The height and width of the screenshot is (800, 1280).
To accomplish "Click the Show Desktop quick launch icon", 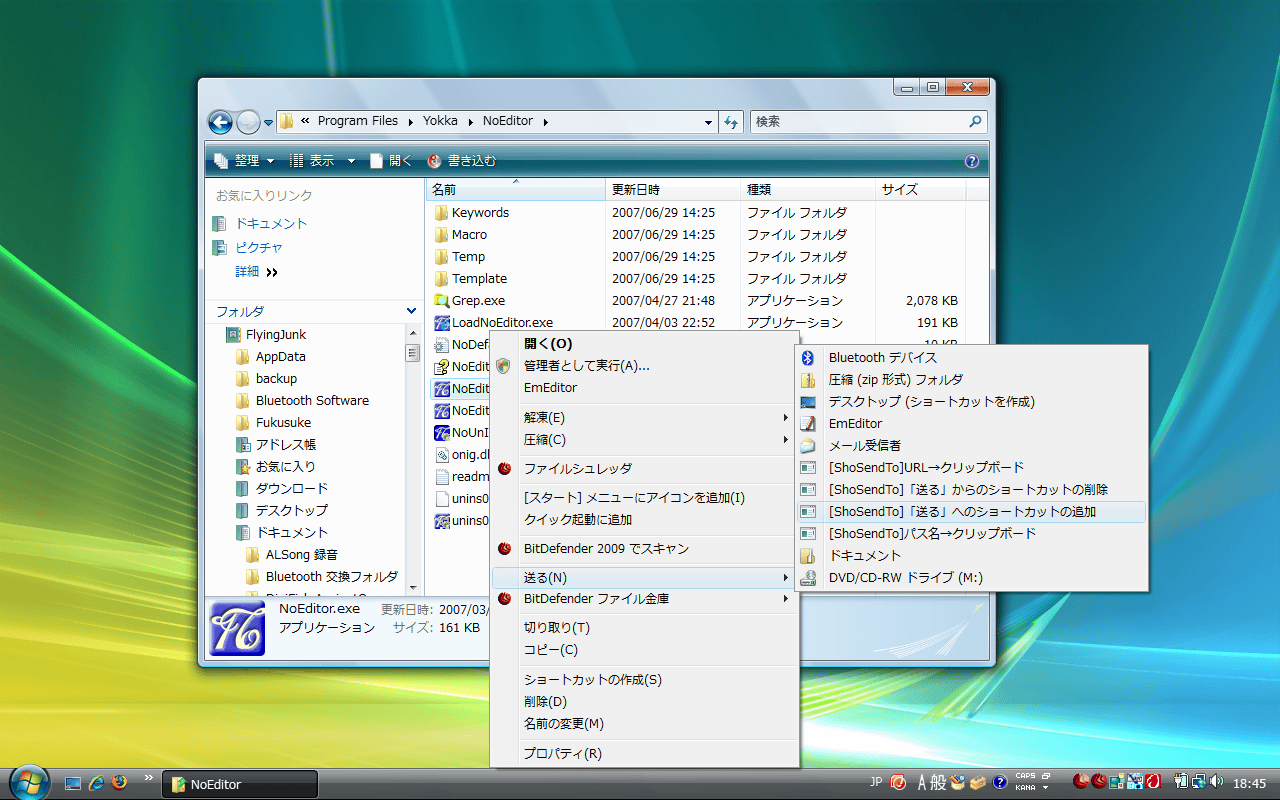I will point(73,783).
